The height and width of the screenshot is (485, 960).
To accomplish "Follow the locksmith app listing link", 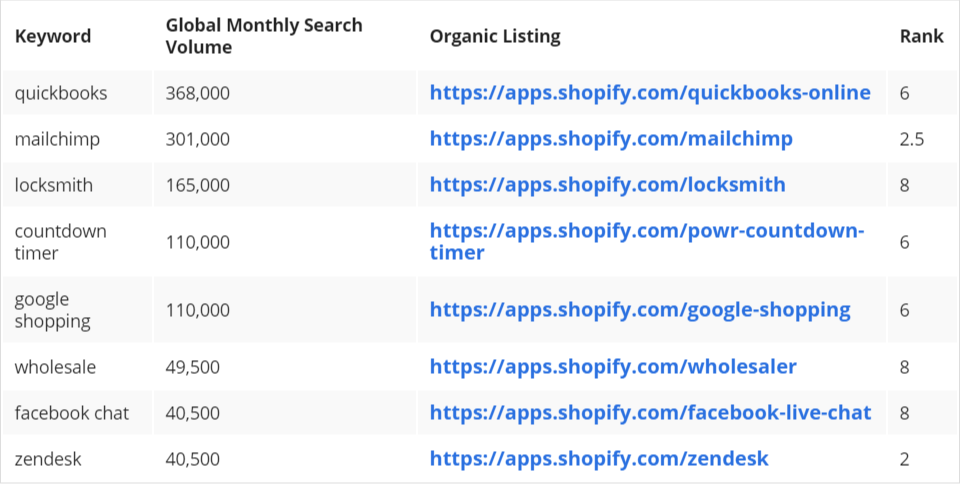I will 607,185.
